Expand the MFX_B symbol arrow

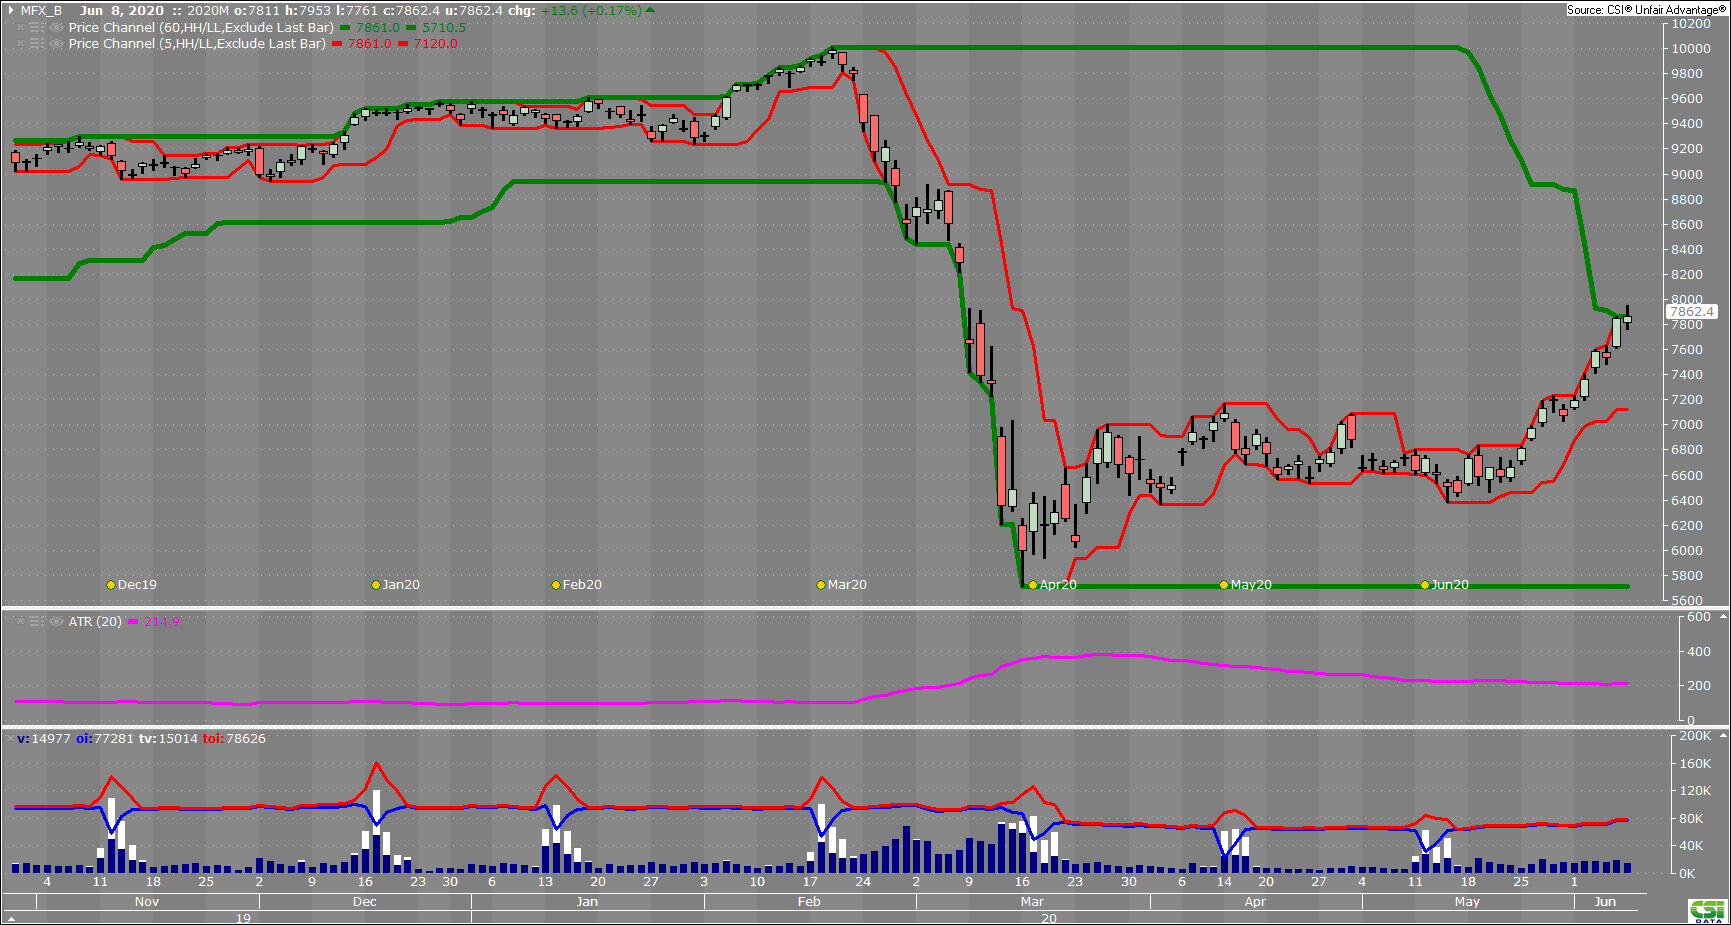(x=10, y=11)
